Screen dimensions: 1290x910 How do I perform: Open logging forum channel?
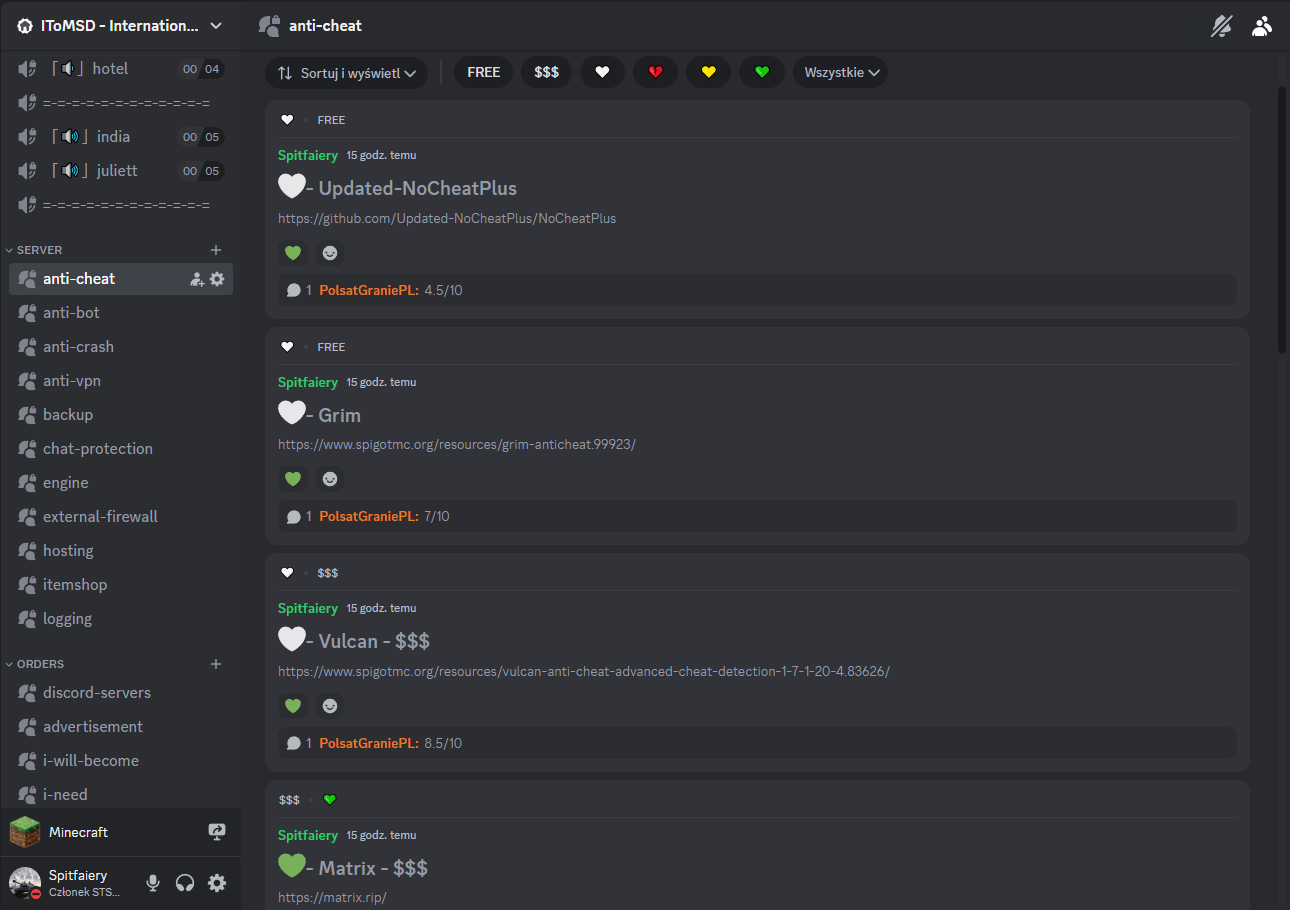(x=121, y=619)
